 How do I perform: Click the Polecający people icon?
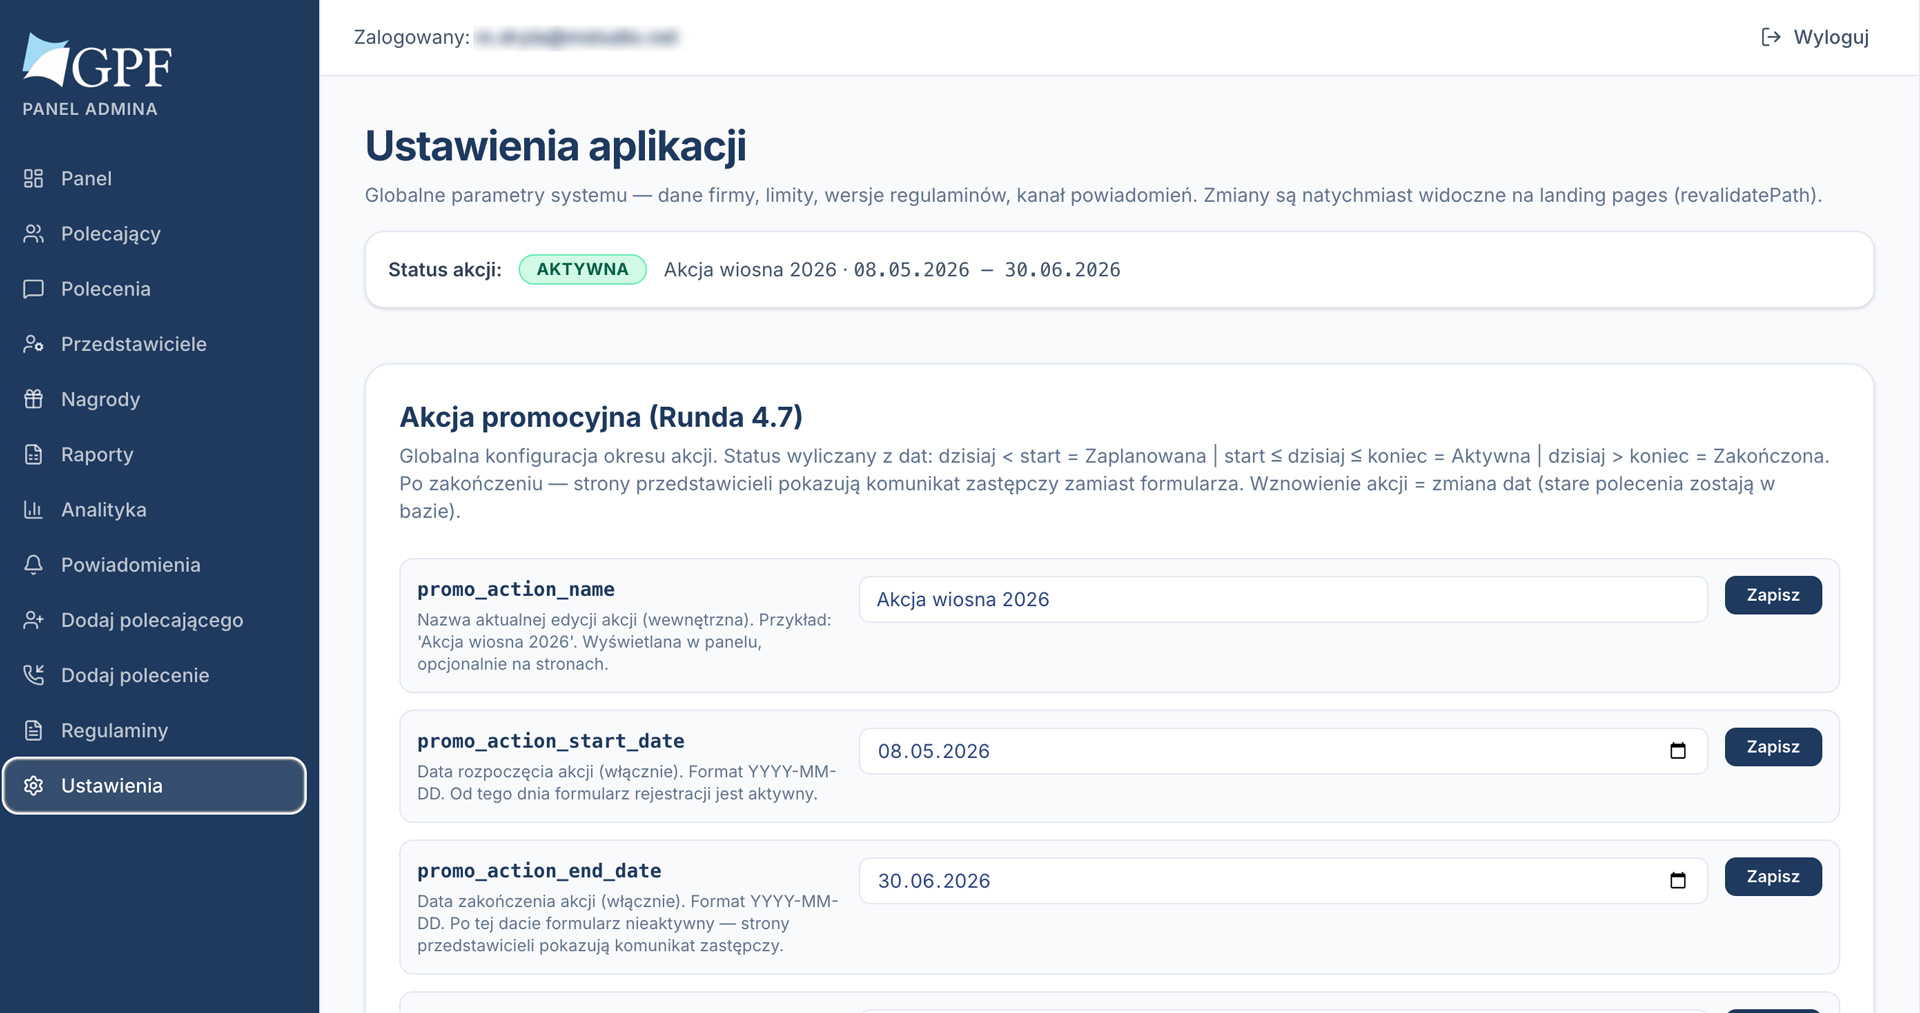33,233
